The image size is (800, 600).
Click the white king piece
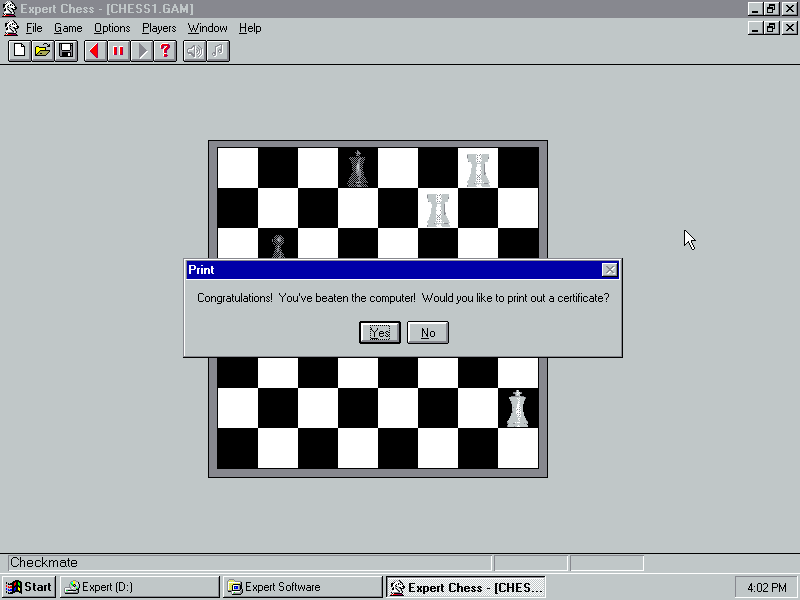518,409
